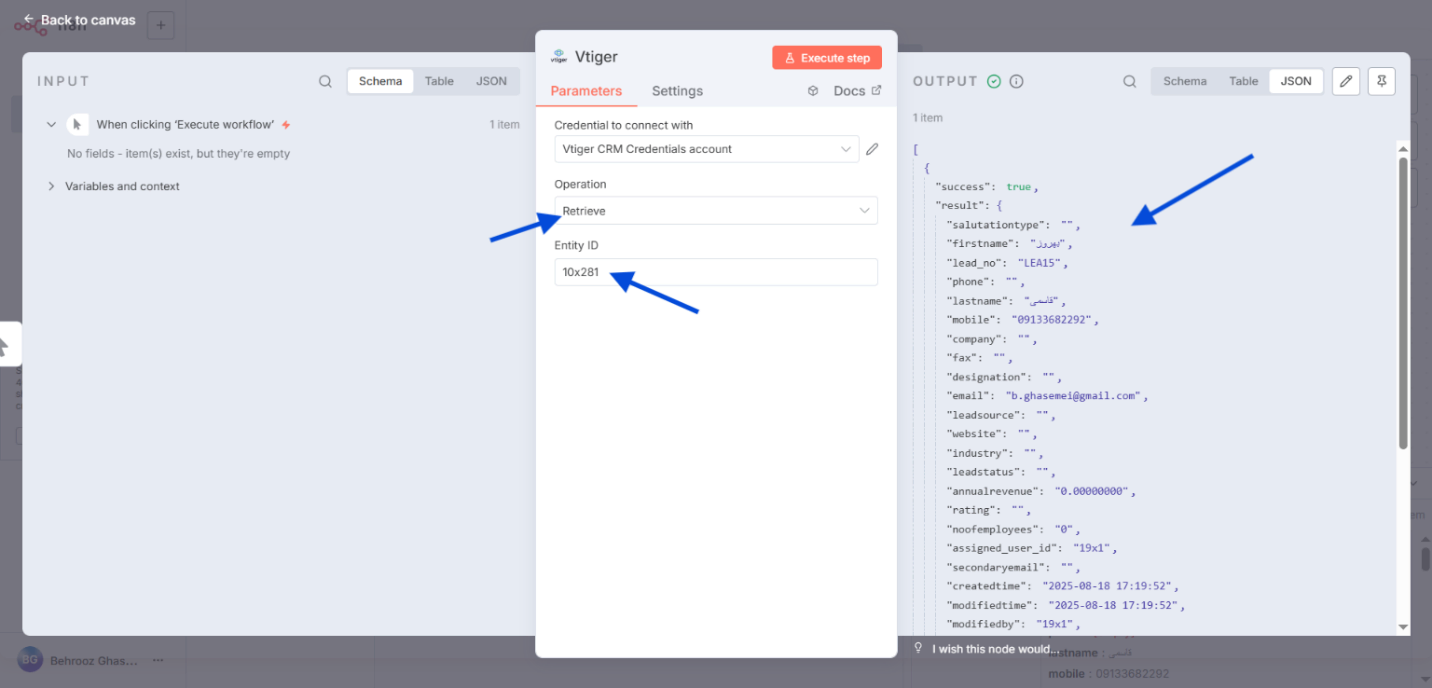
Task: Open the Vtiger CRM Credentials account dropdown
Action: click(706, 149)
